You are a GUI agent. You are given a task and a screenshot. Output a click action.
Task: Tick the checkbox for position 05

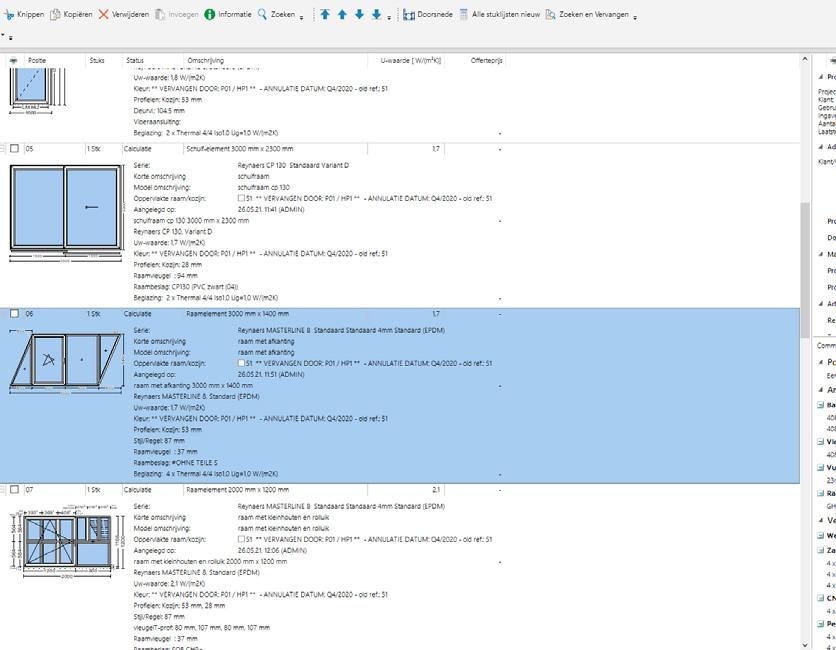click(x=14, y=149)
